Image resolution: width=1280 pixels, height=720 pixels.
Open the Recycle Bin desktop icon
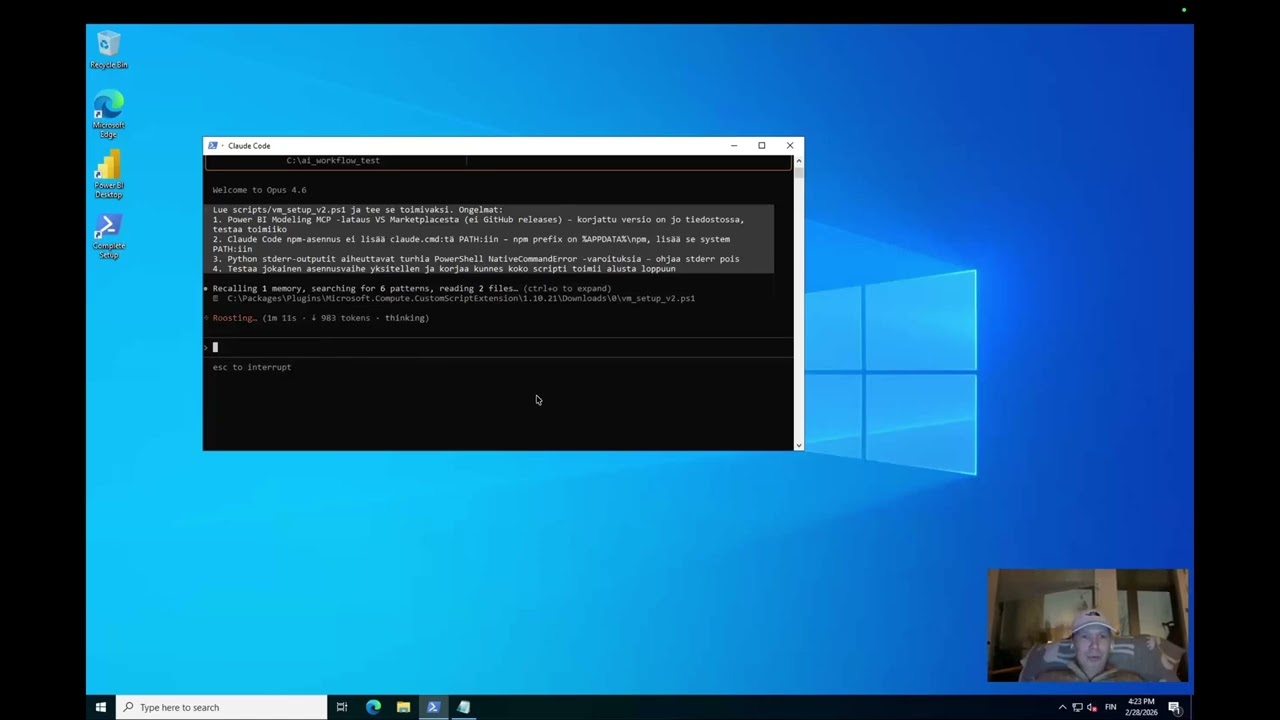[x=109, y=50]
